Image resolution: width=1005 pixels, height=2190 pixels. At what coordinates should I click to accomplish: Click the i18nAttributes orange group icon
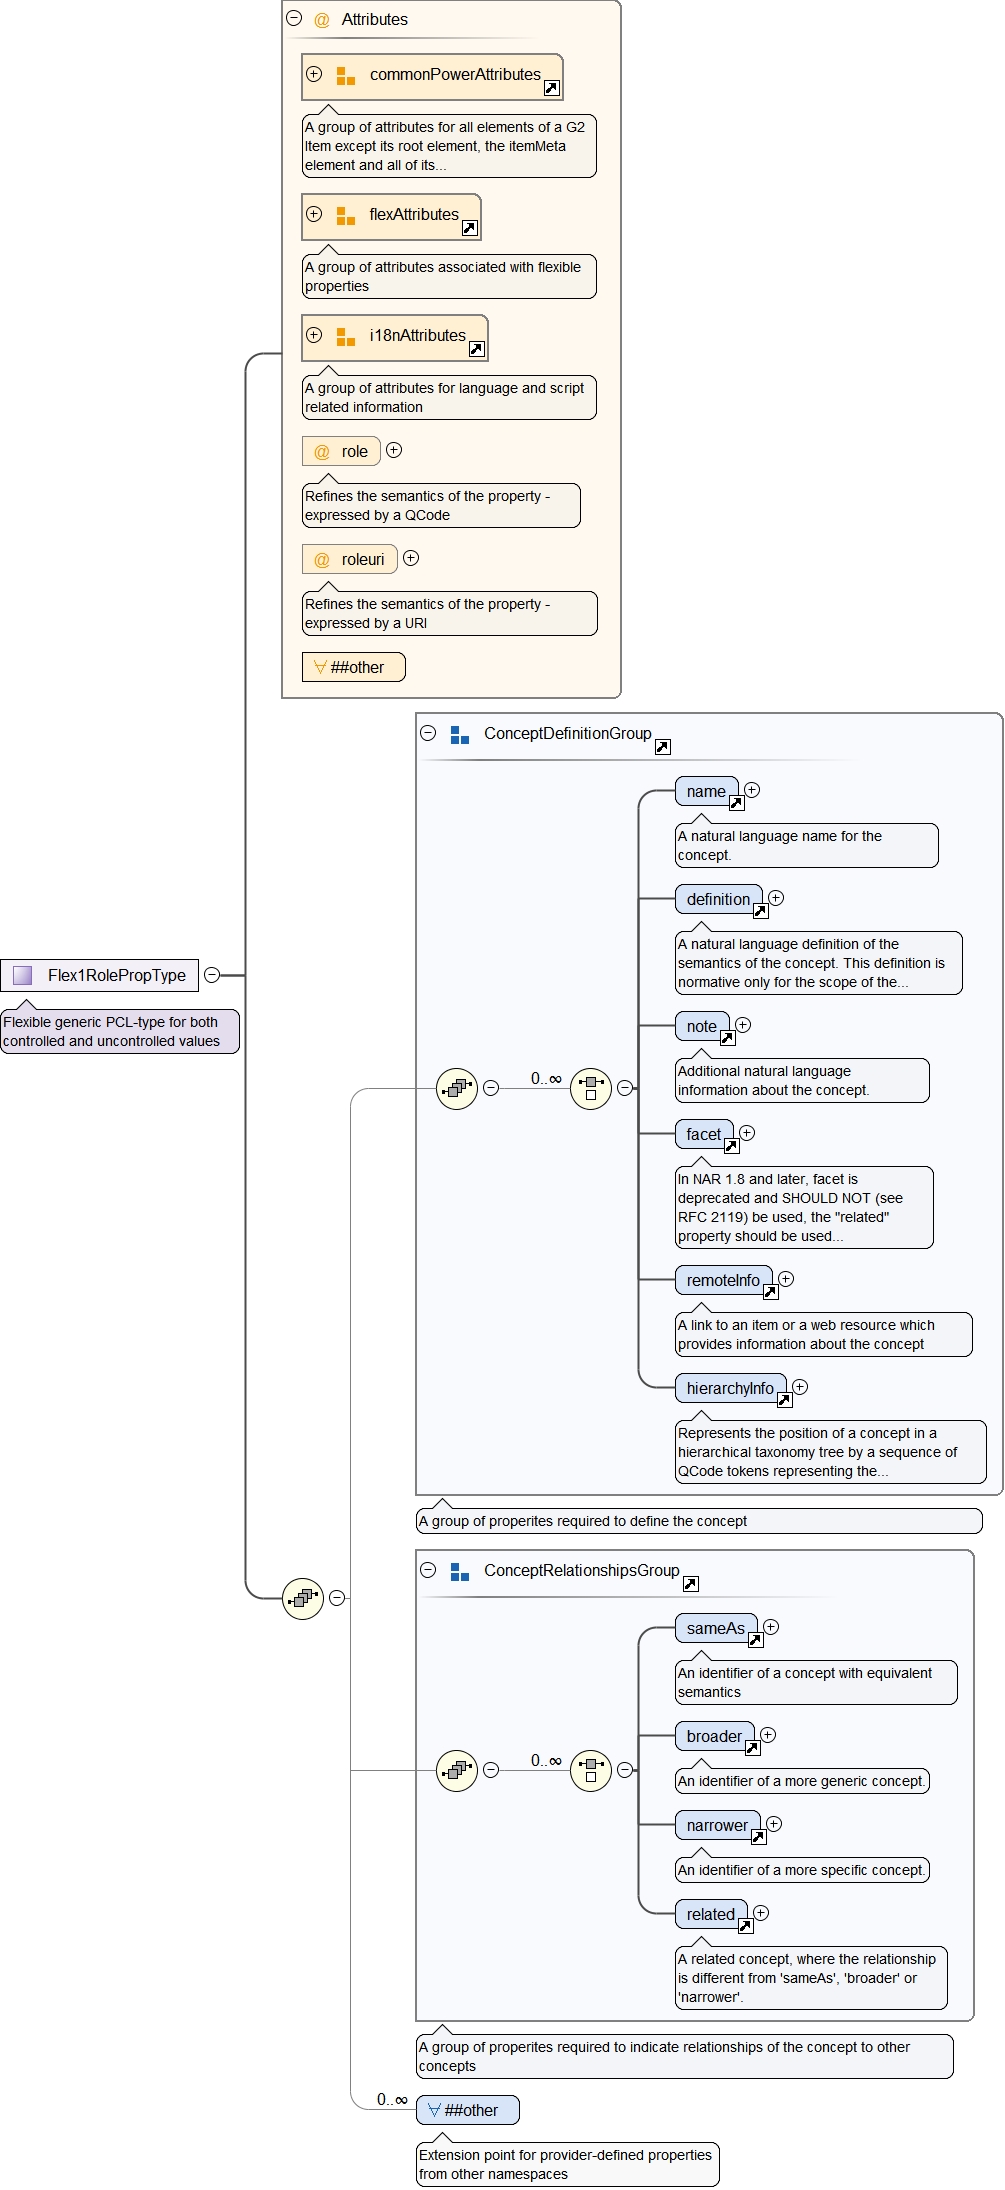[346, 337]
